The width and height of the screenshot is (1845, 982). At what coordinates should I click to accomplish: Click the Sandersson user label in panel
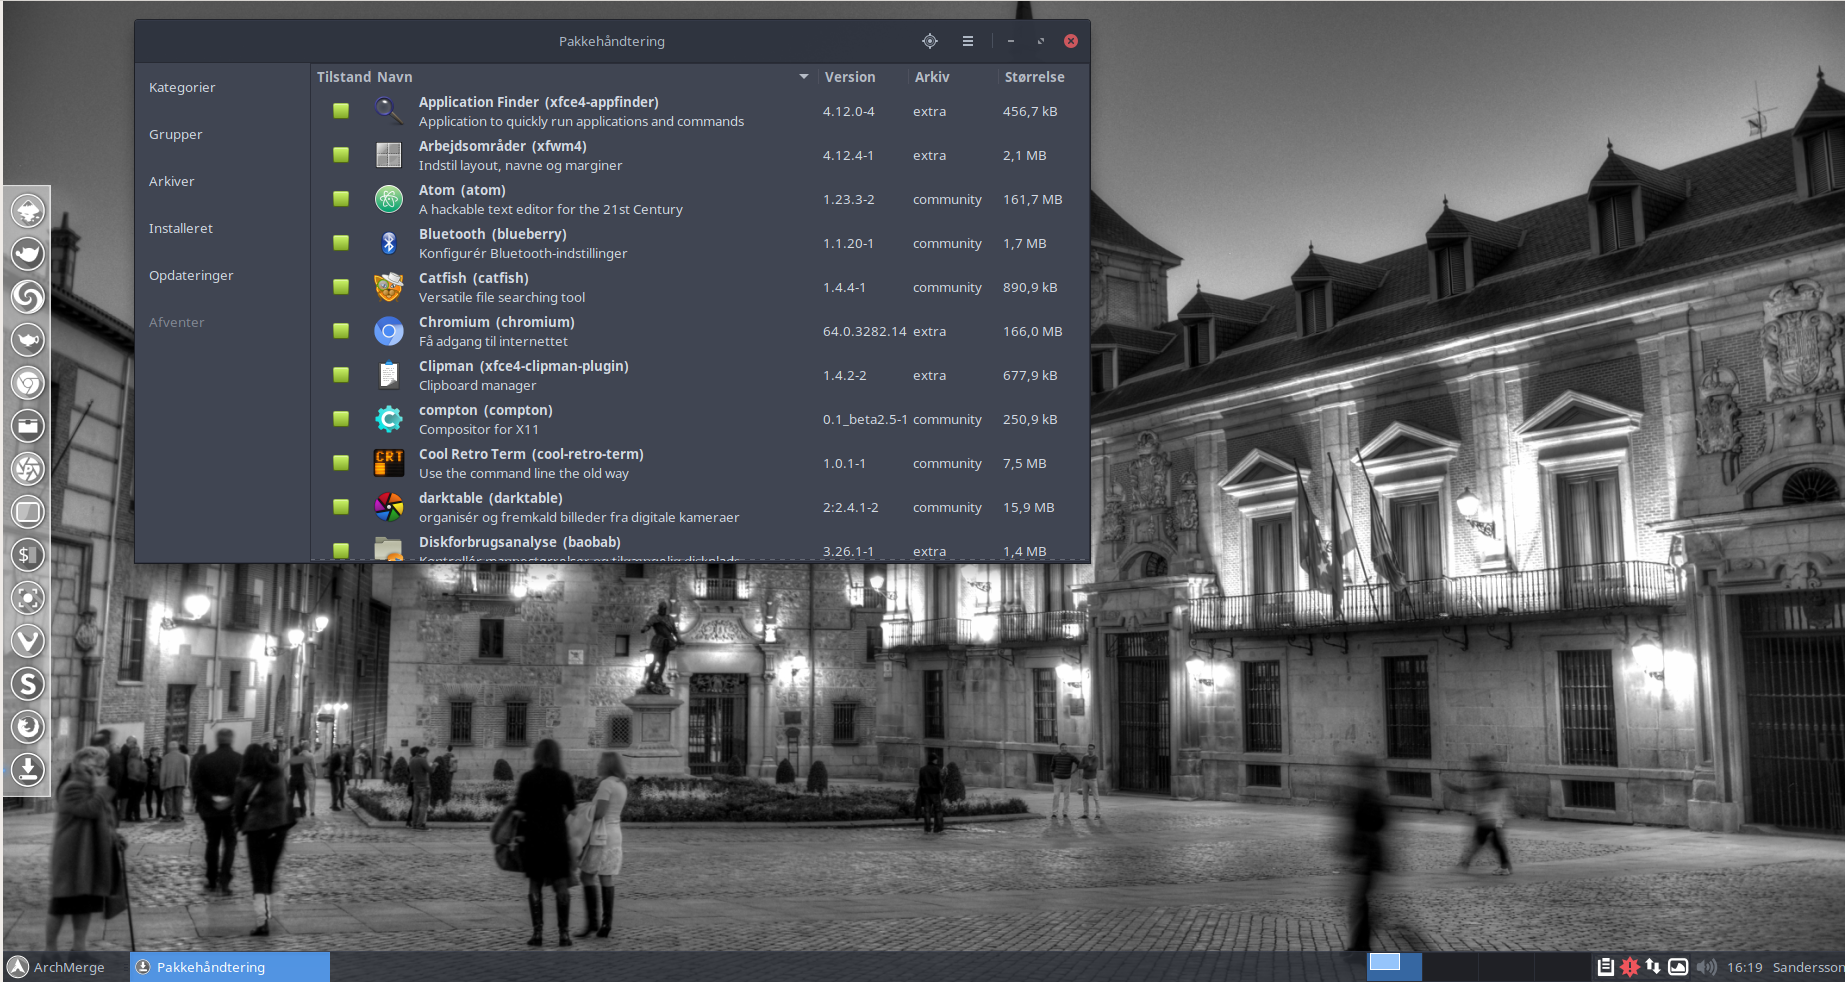click(1808, 967)
